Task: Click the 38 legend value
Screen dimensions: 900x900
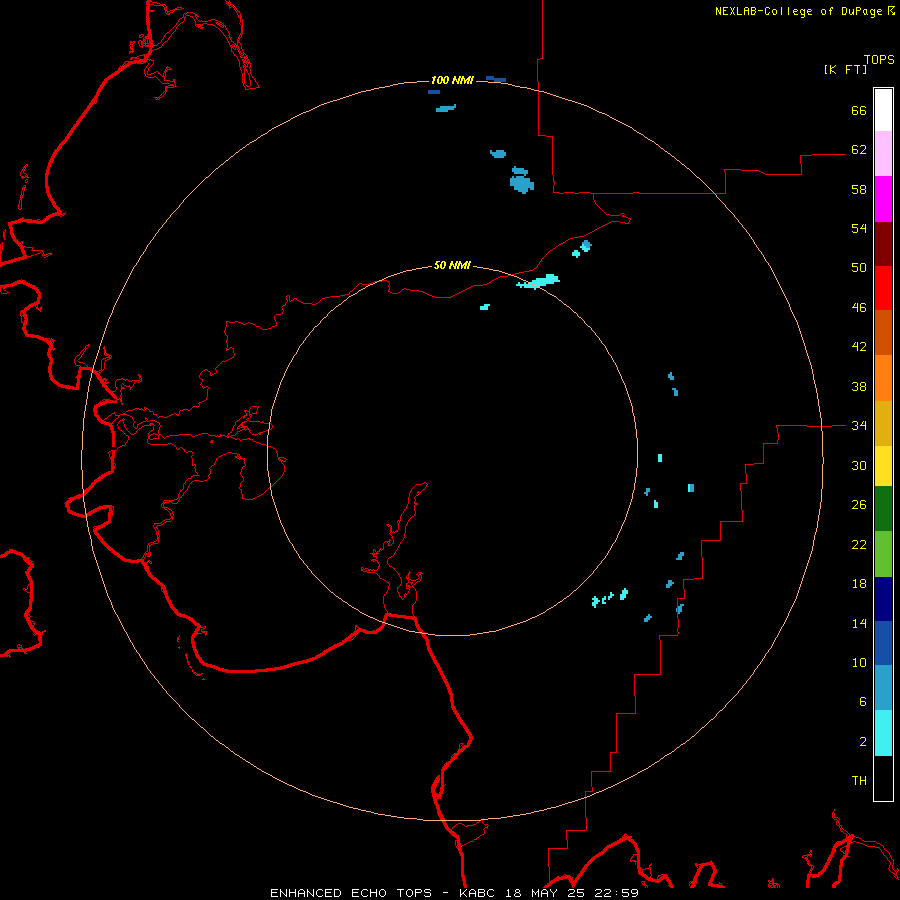Action: click(x=859, y=387)
